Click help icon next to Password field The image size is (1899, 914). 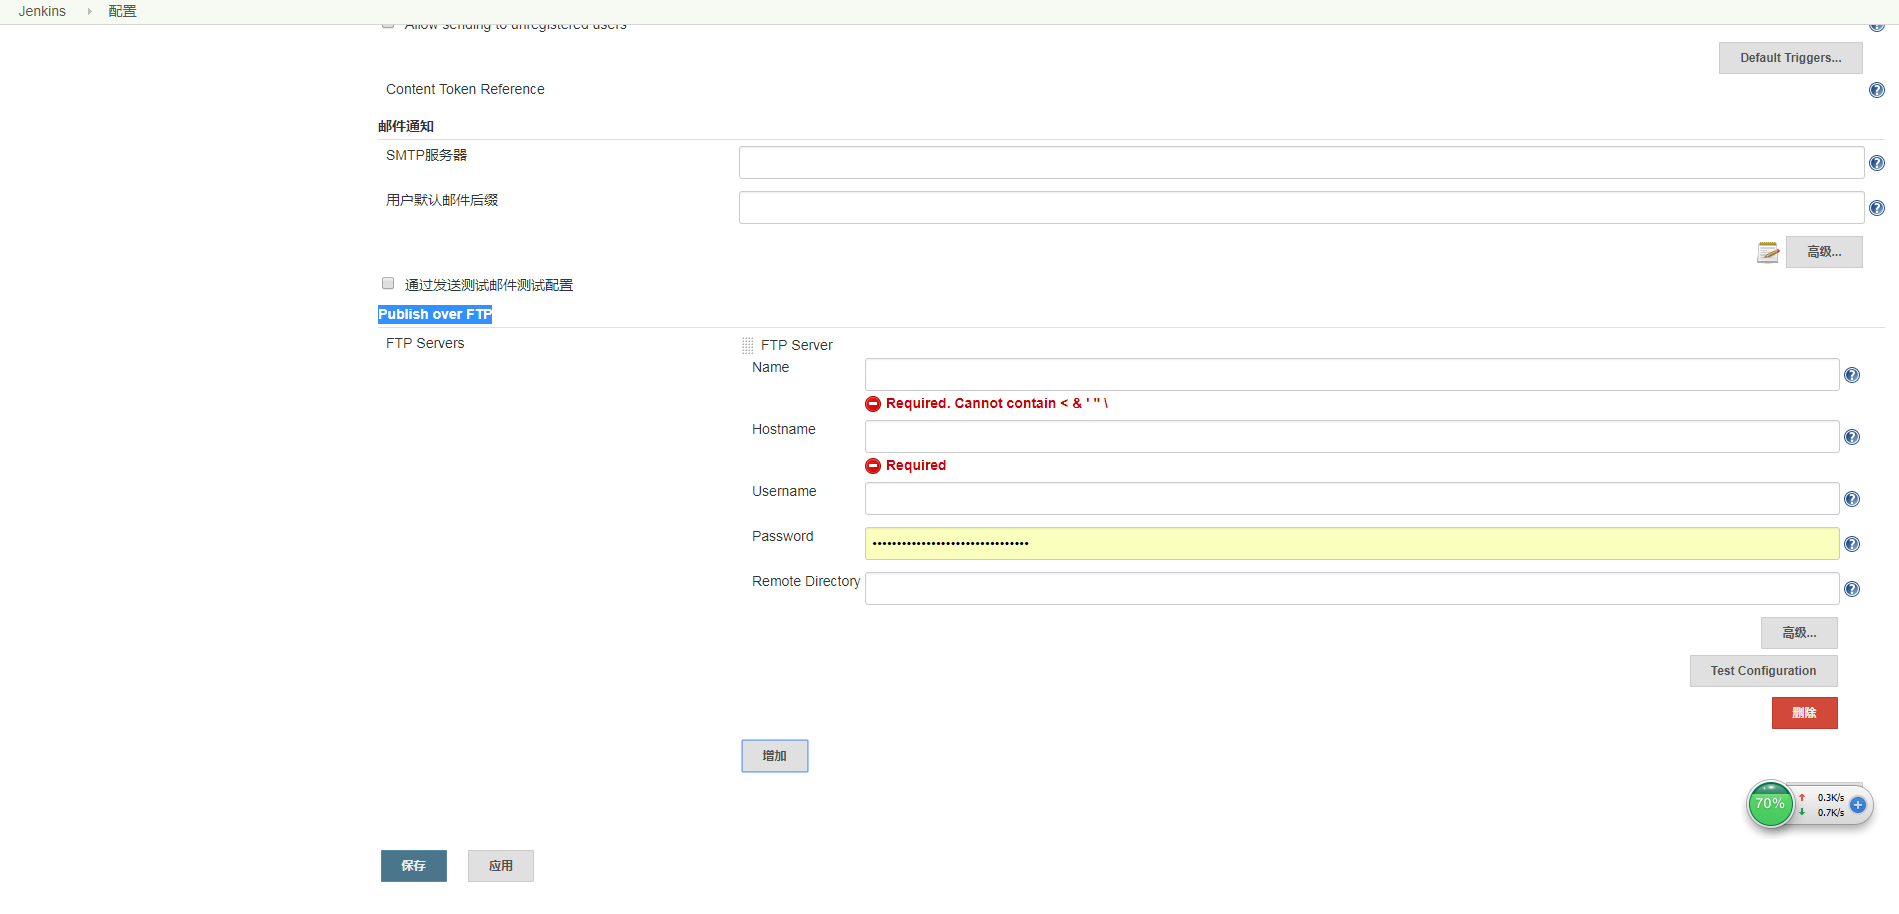pos(1851,544)
